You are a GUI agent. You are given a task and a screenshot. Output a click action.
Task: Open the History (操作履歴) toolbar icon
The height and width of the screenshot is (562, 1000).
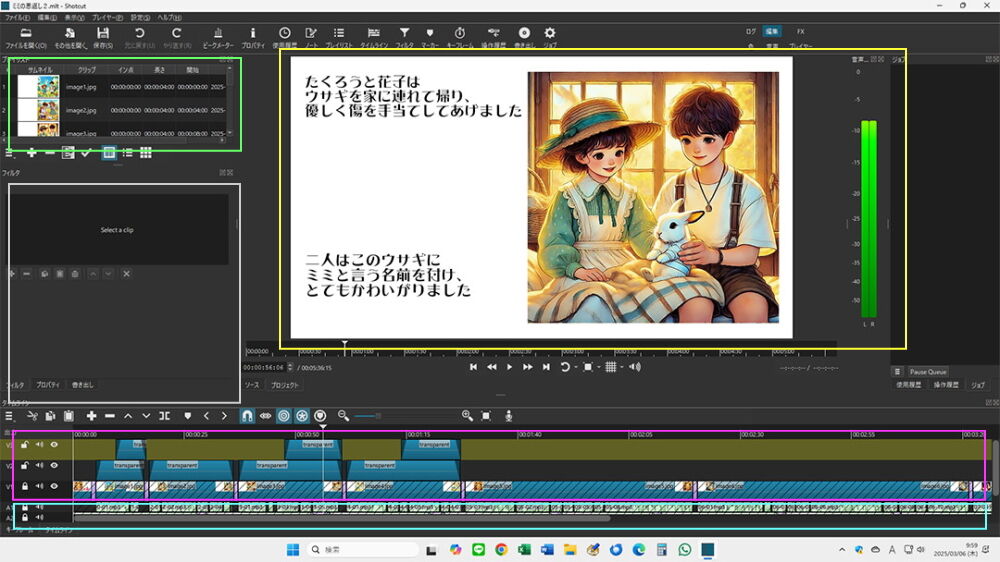493,33
